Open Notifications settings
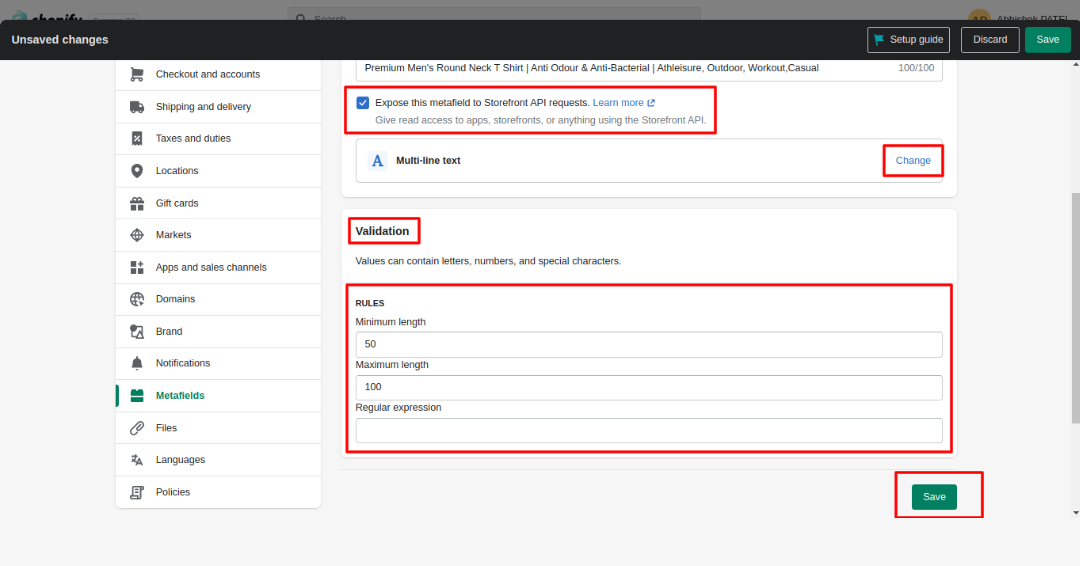Viewport: 1080px width, 566px height. [218, 363]
